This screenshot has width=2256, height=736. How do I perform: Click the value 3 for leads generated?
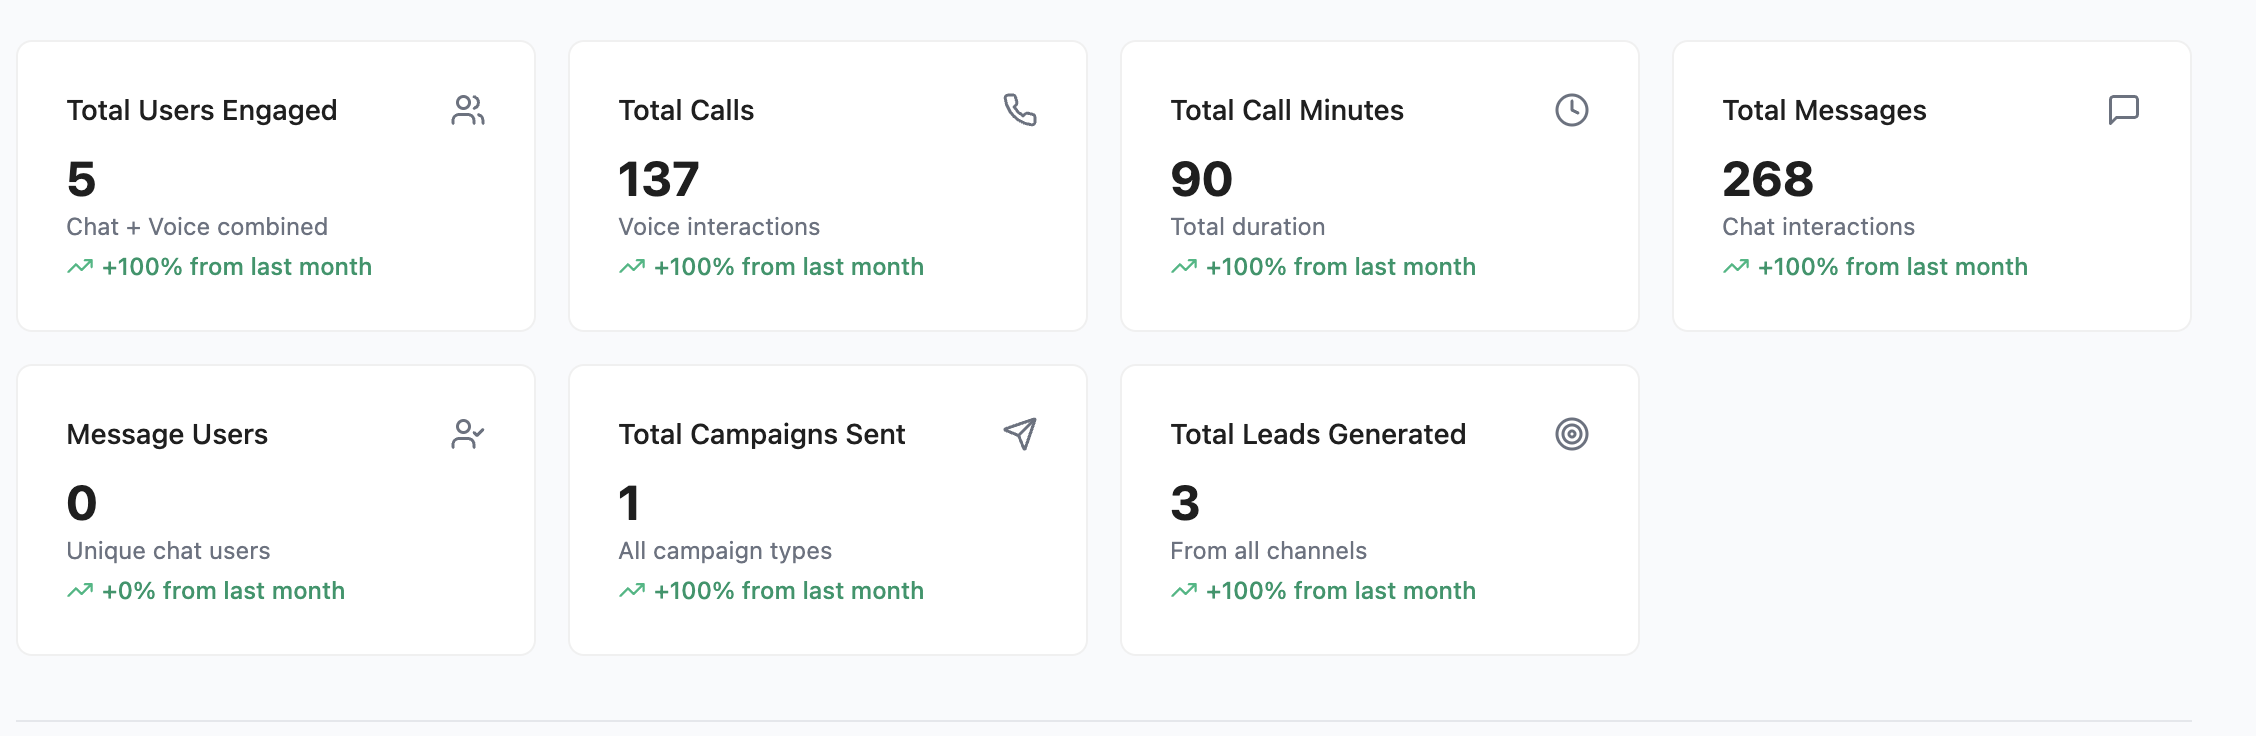pyautogui.click(x=1185, y=503)
